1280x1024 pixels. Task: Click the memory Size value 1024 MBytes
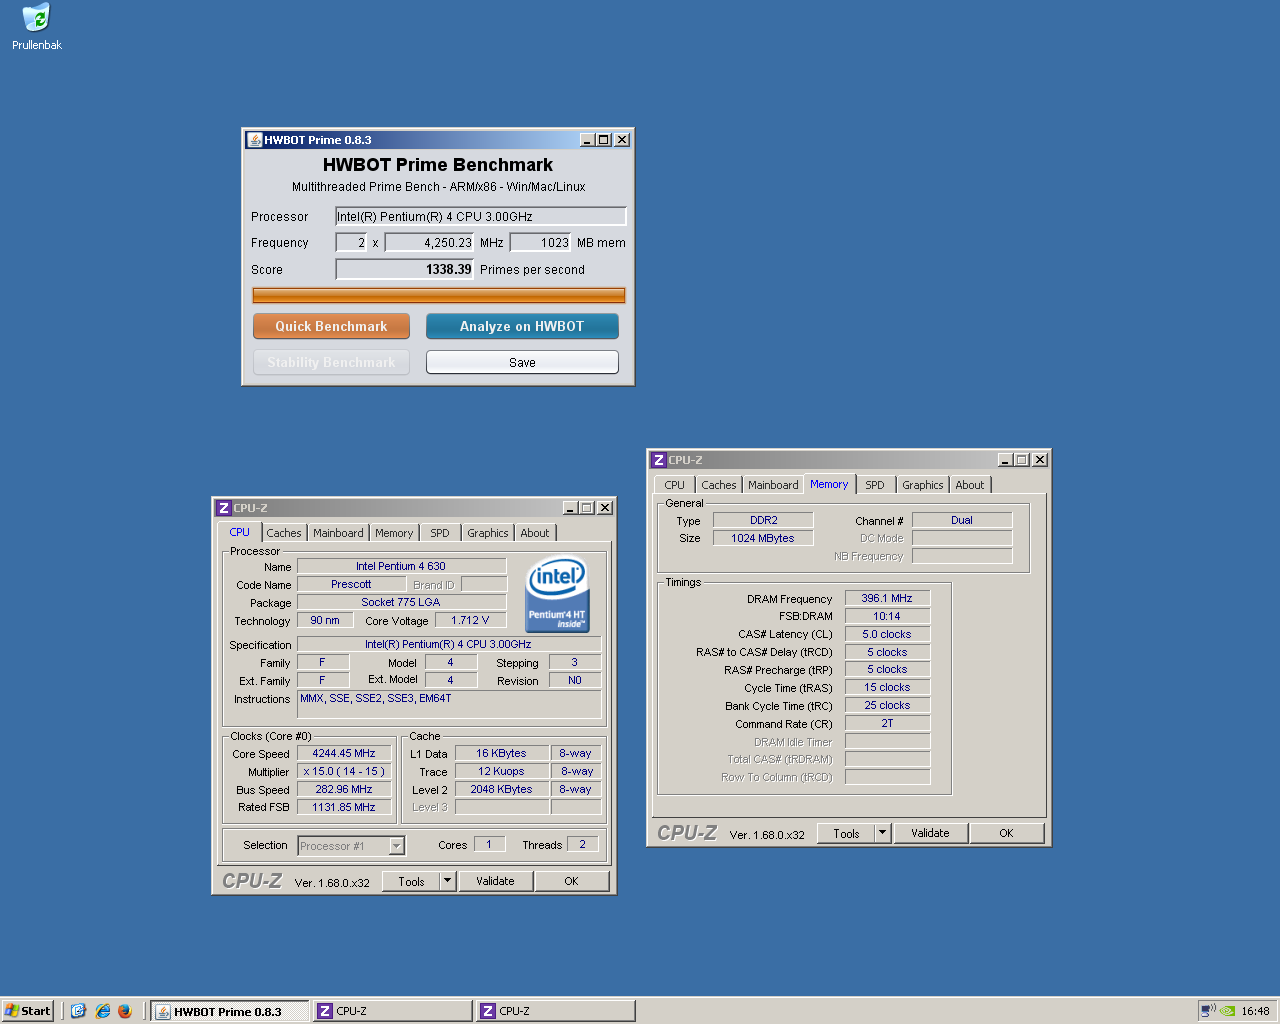pos(763,538)
